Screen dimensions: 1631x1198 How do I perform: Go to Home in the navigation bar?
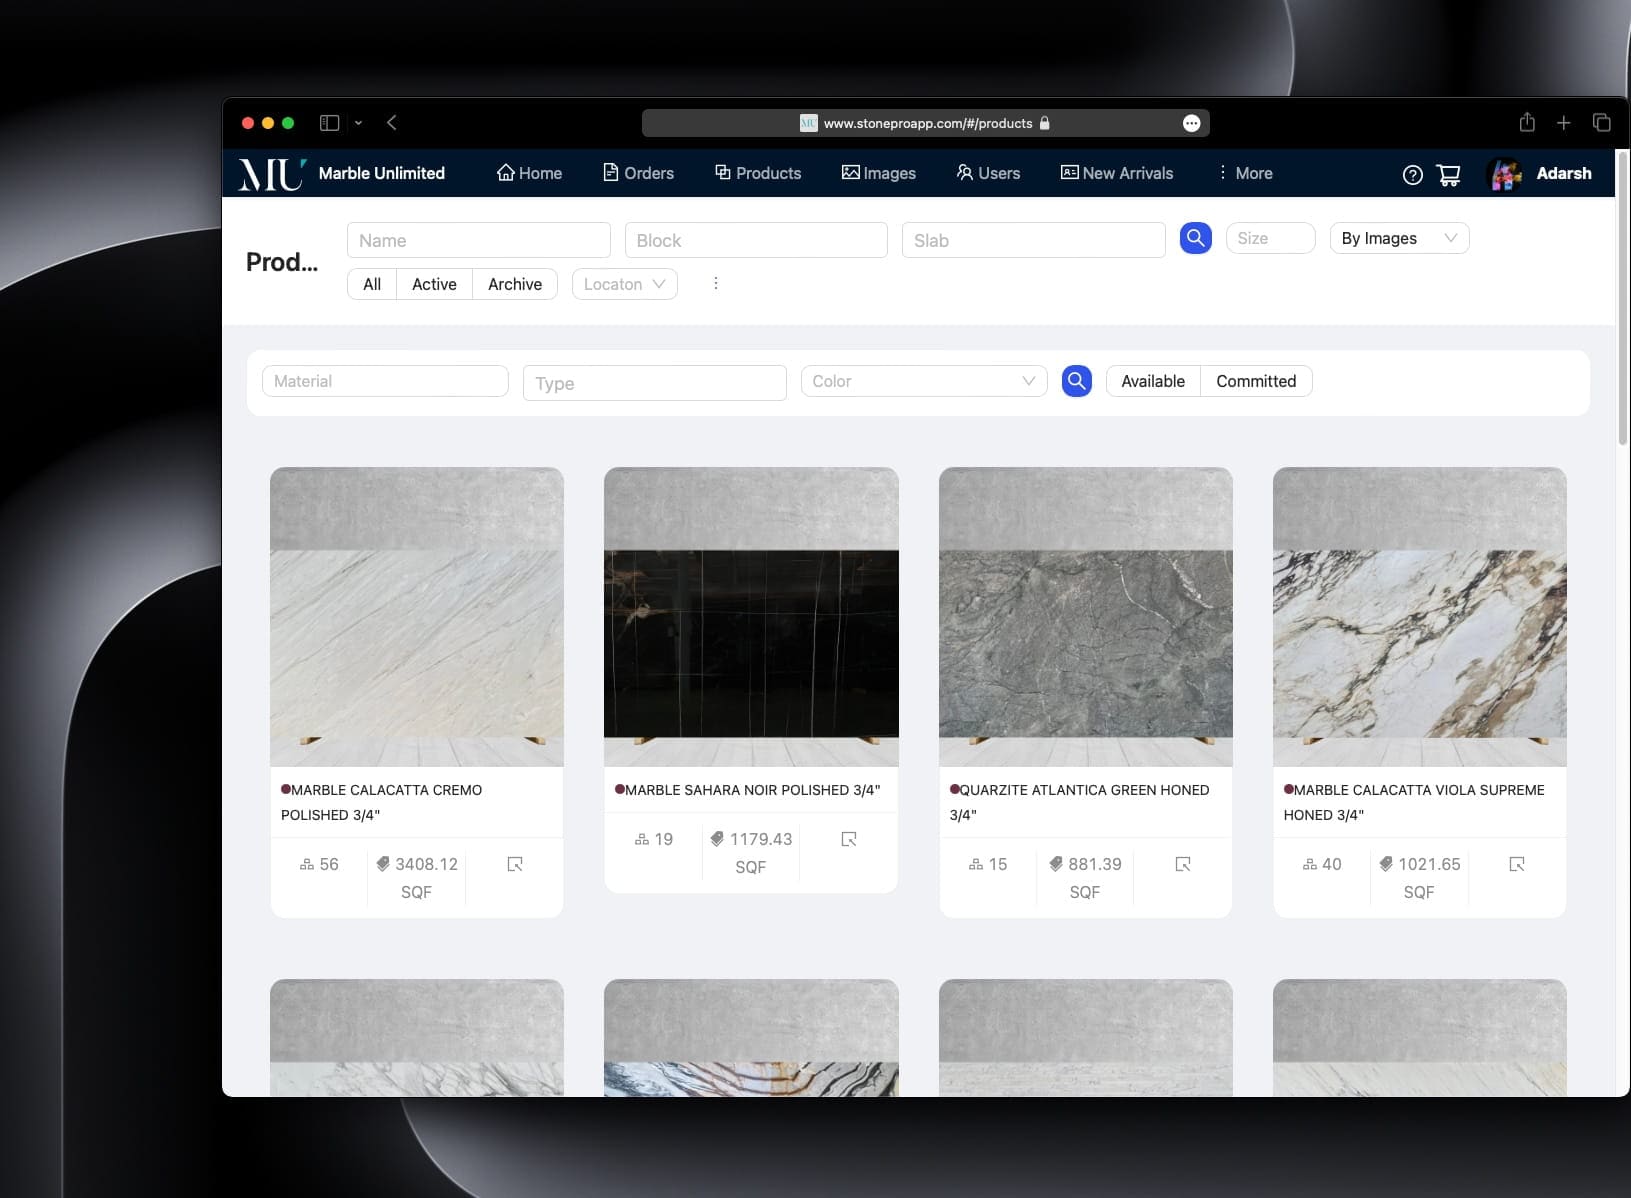point(530,173)
